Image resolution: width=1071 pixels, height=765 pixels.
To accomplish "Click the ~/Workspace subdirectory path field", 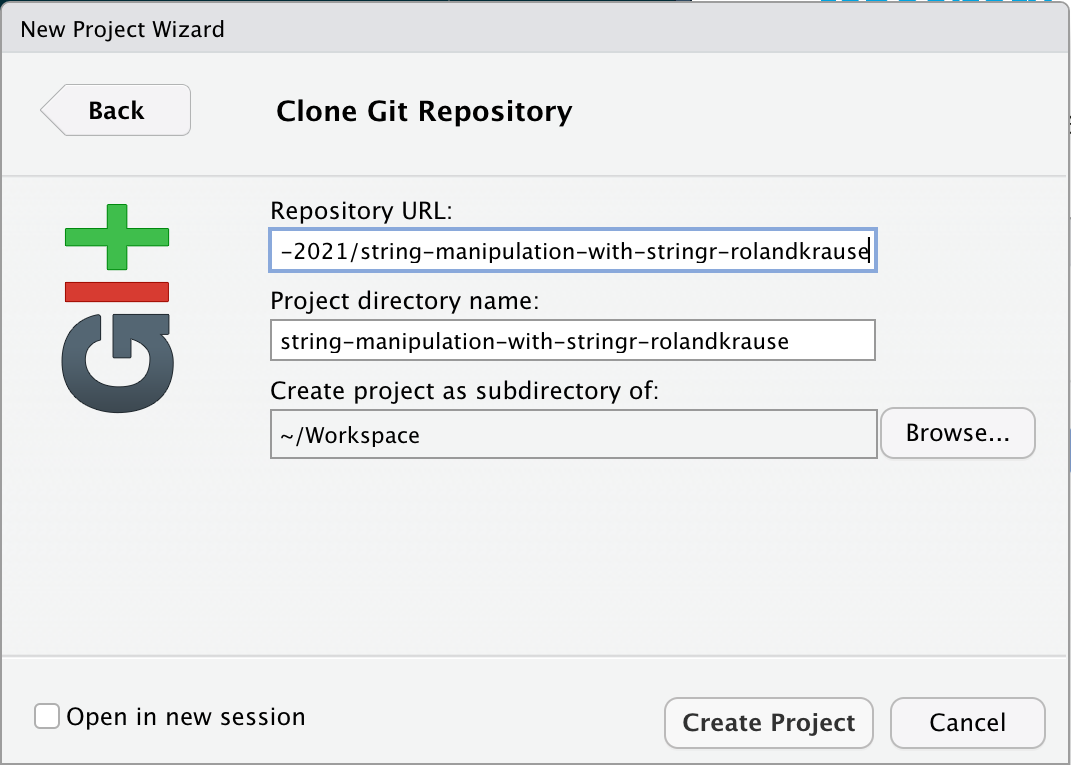I will pos(572,435).
